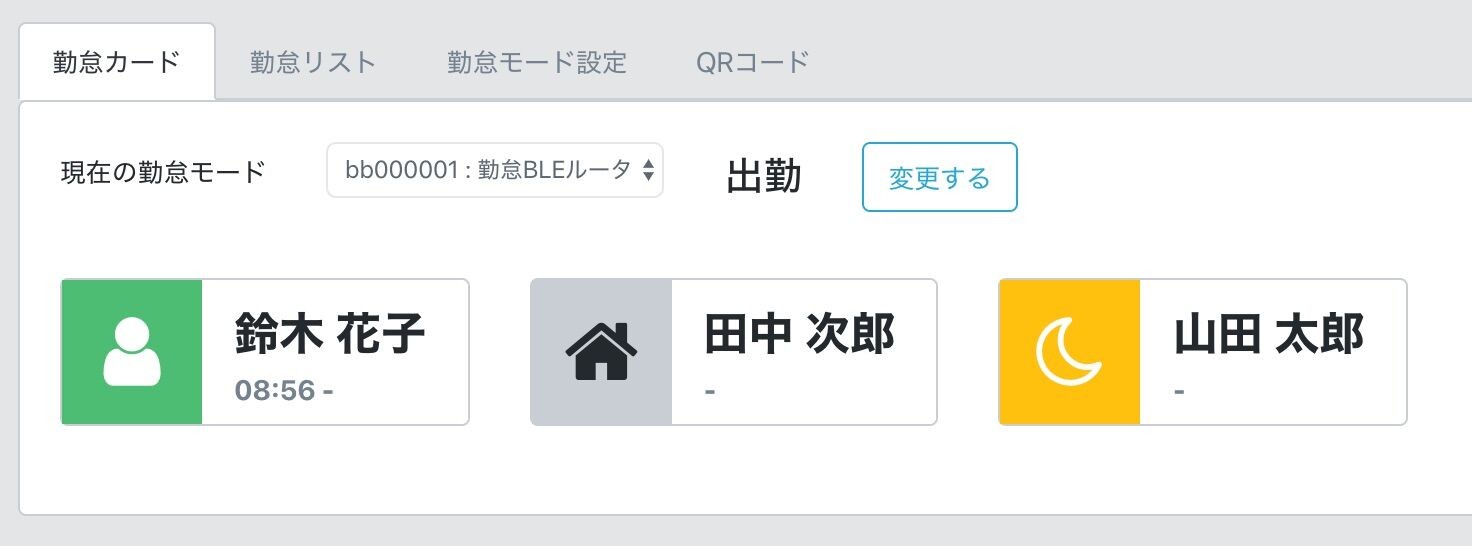Image resolution: width=1472 pixels, height=546 pixels.
Task: Click the 現在の勤怠モード label
Action: click(x=163, y=172)
